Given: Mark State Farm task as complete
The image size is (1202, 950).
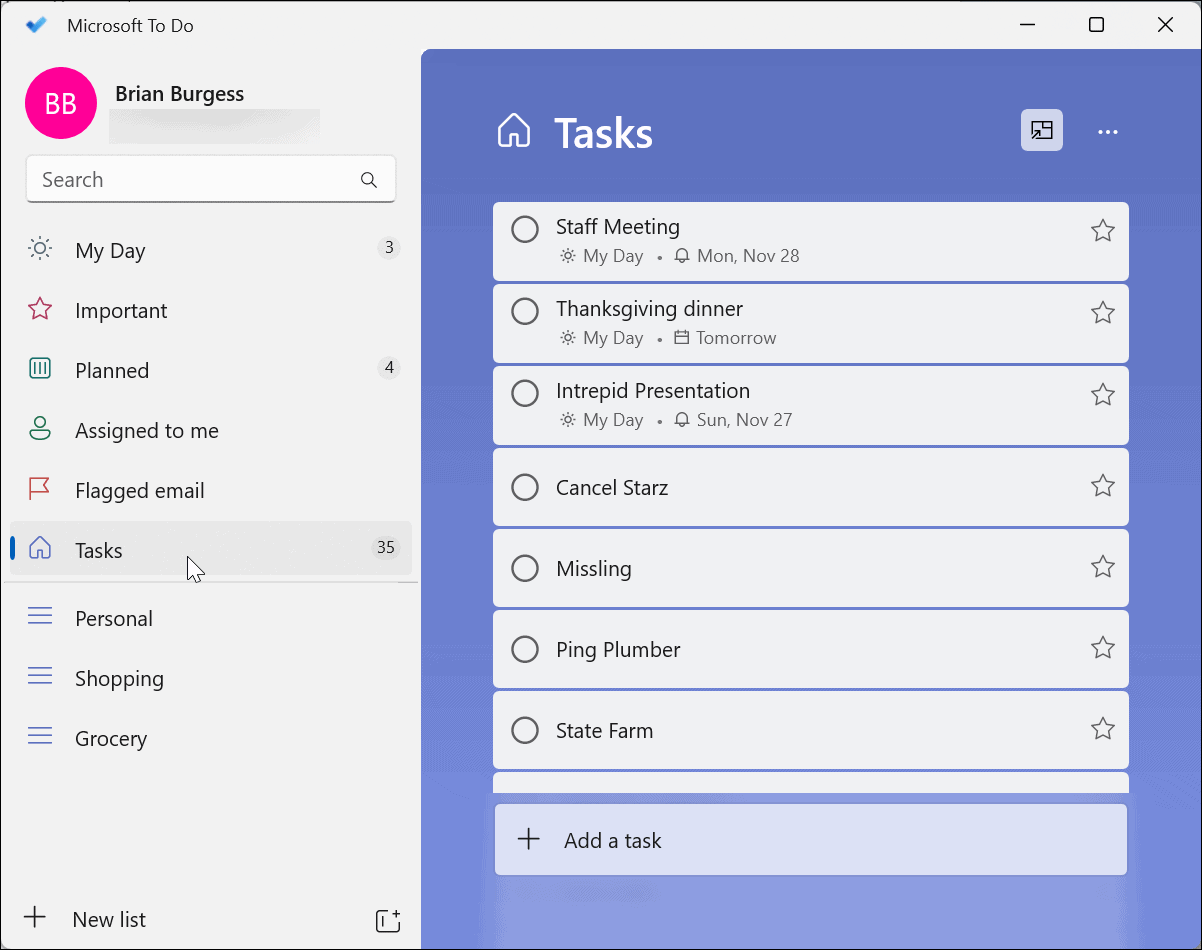Looking at the screenshot, I should pos(525,731).
